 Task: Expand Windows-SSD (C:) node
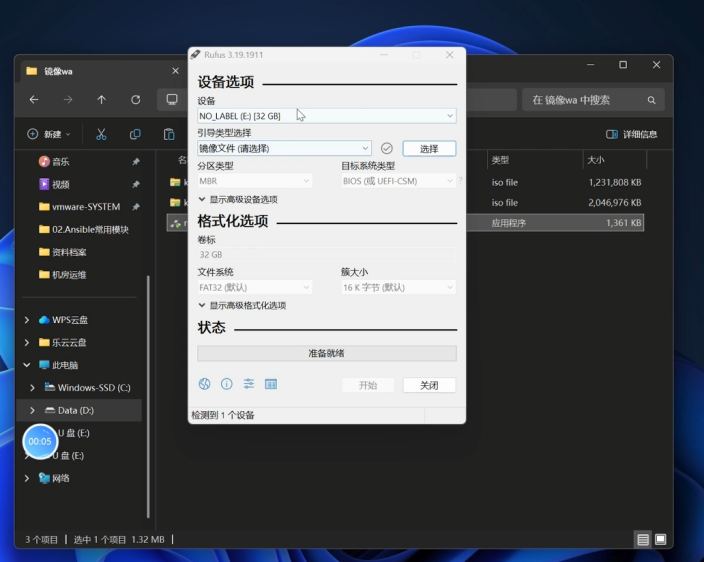coord(32,387)
